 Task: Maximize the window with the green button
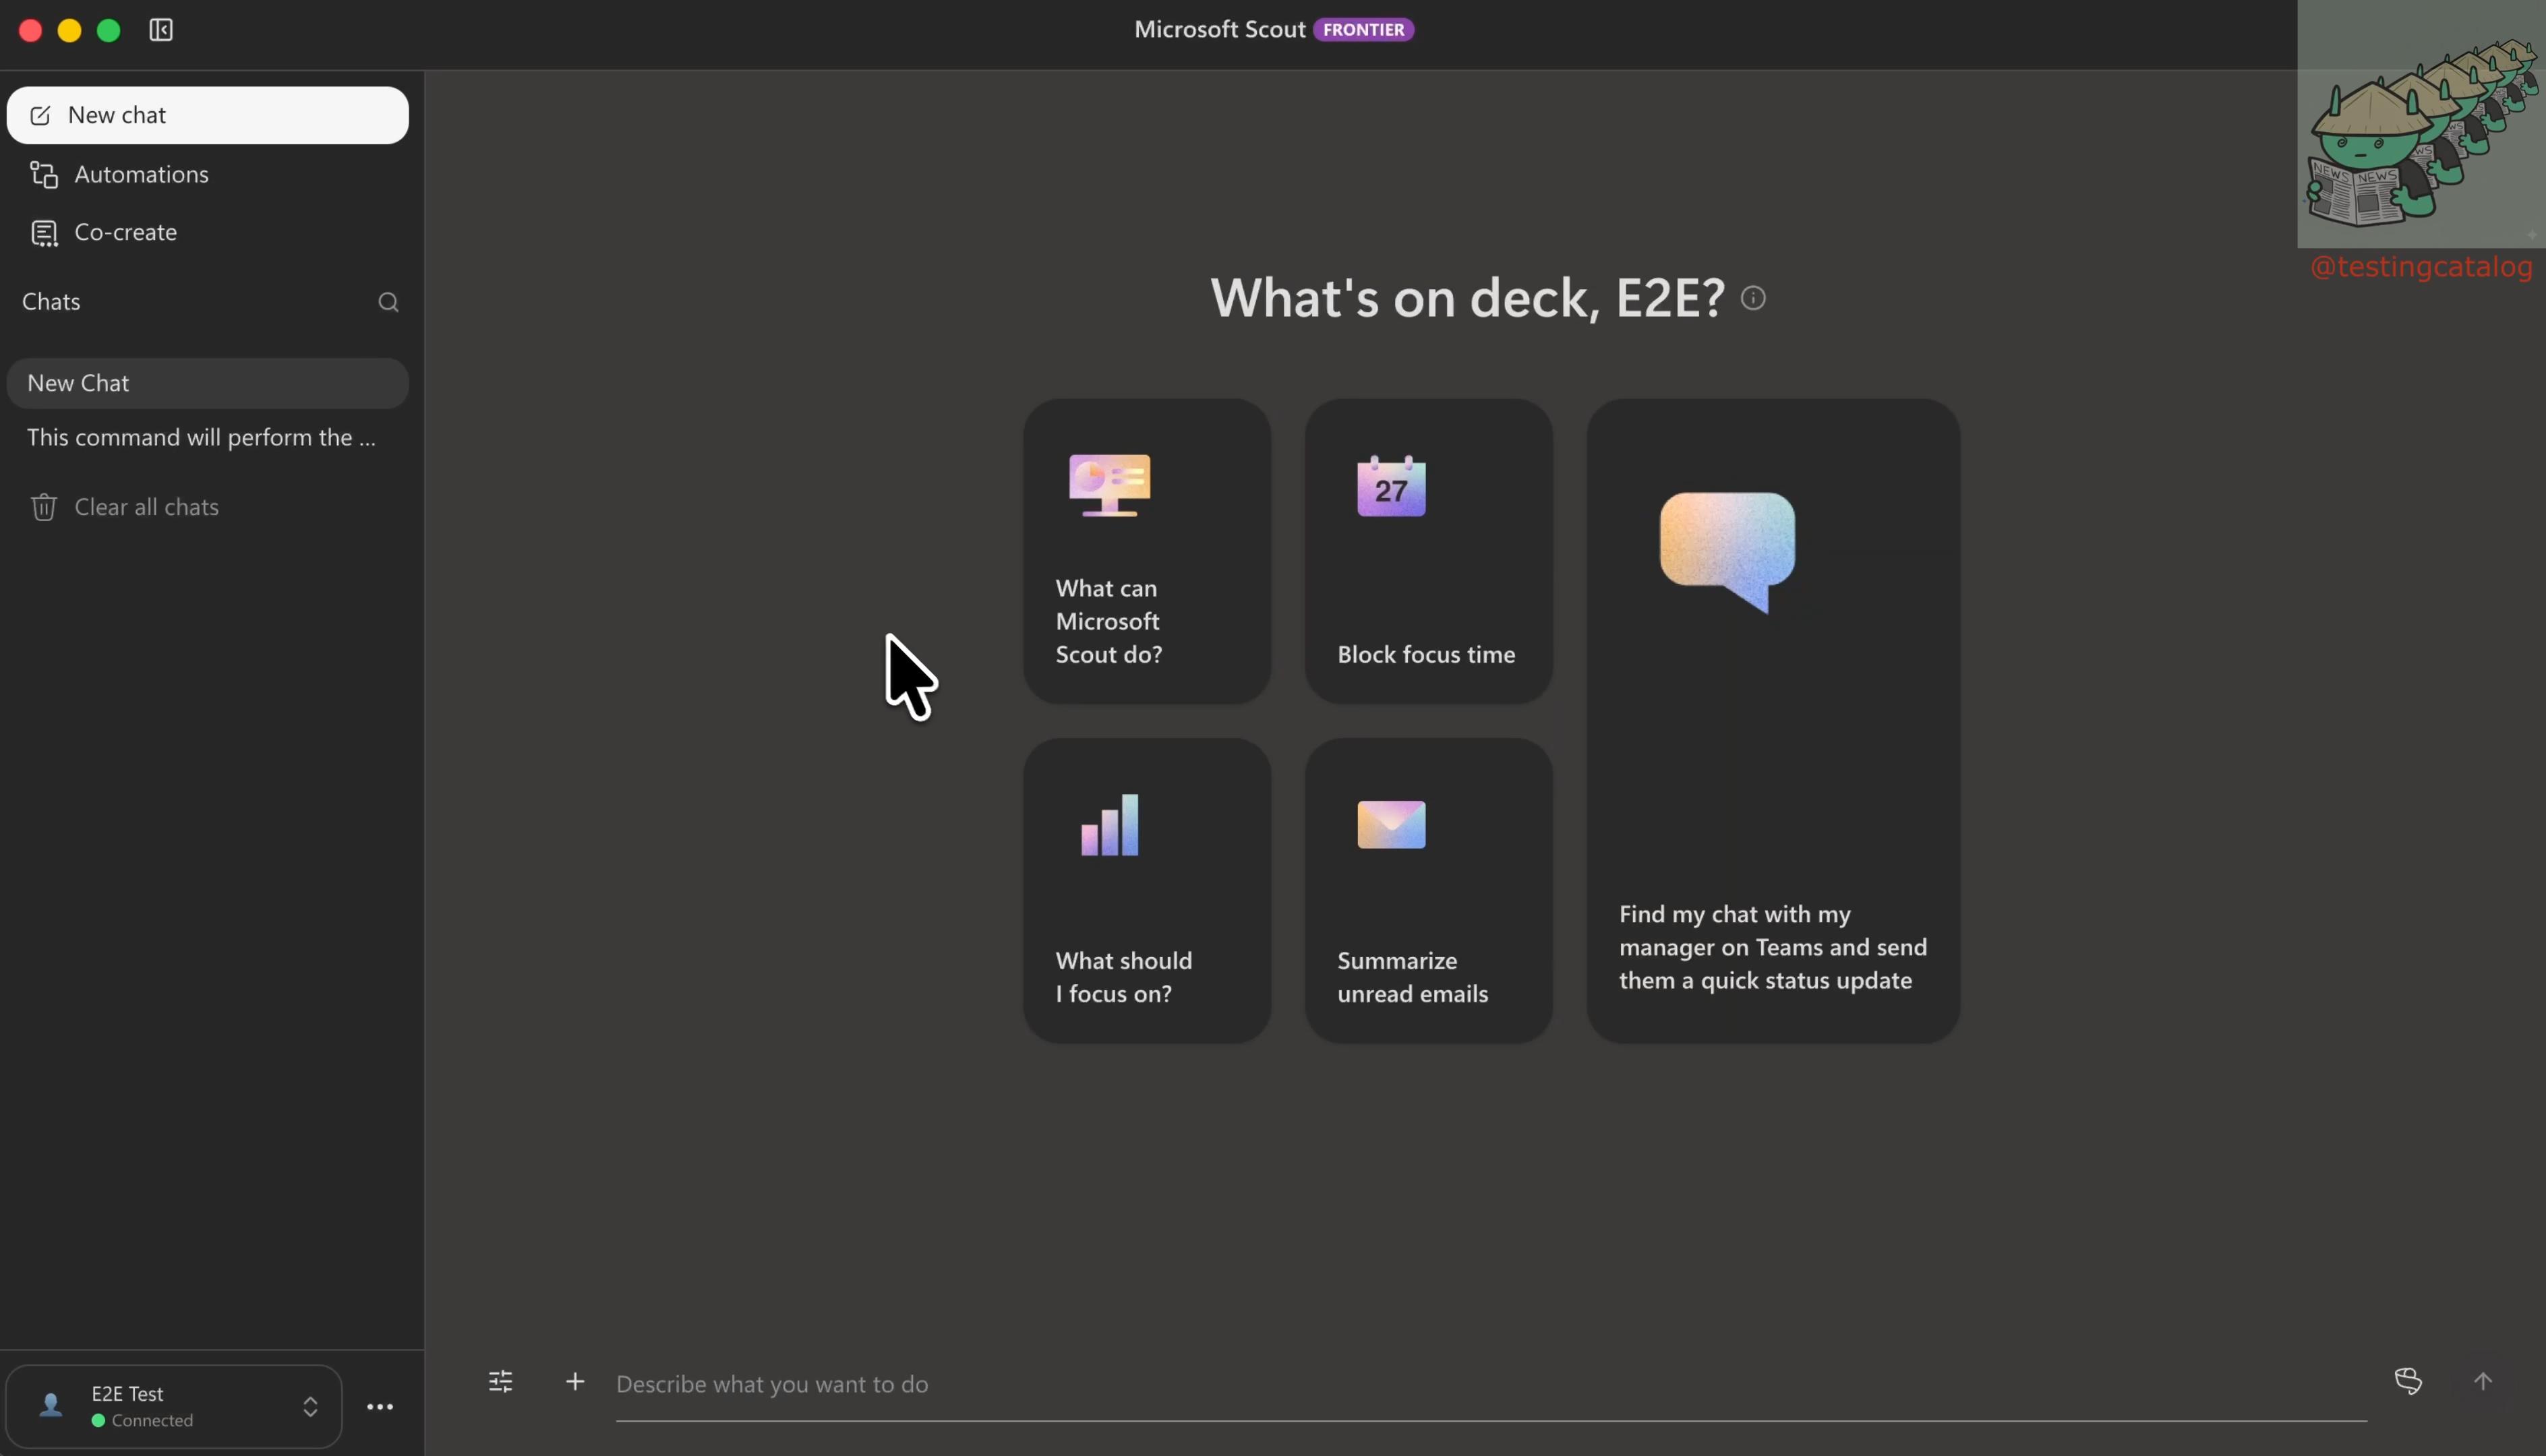coord(108,31)
